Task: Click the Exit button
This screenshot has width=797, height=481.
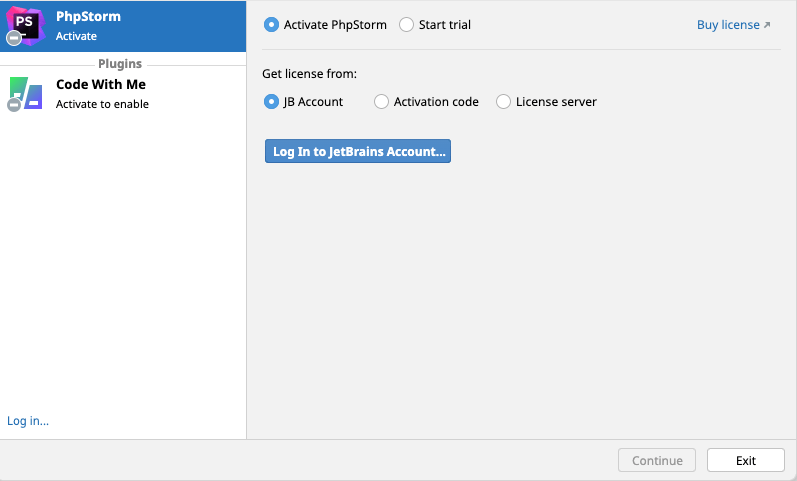Action: click(746, 460)
